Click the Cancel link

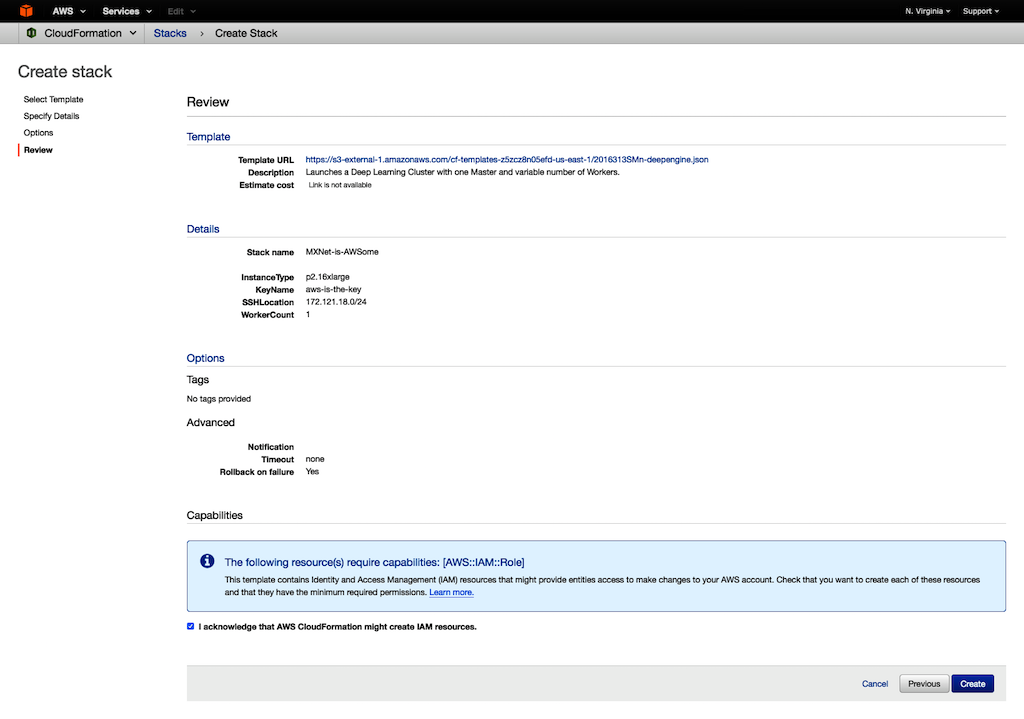tap(875, 684)
